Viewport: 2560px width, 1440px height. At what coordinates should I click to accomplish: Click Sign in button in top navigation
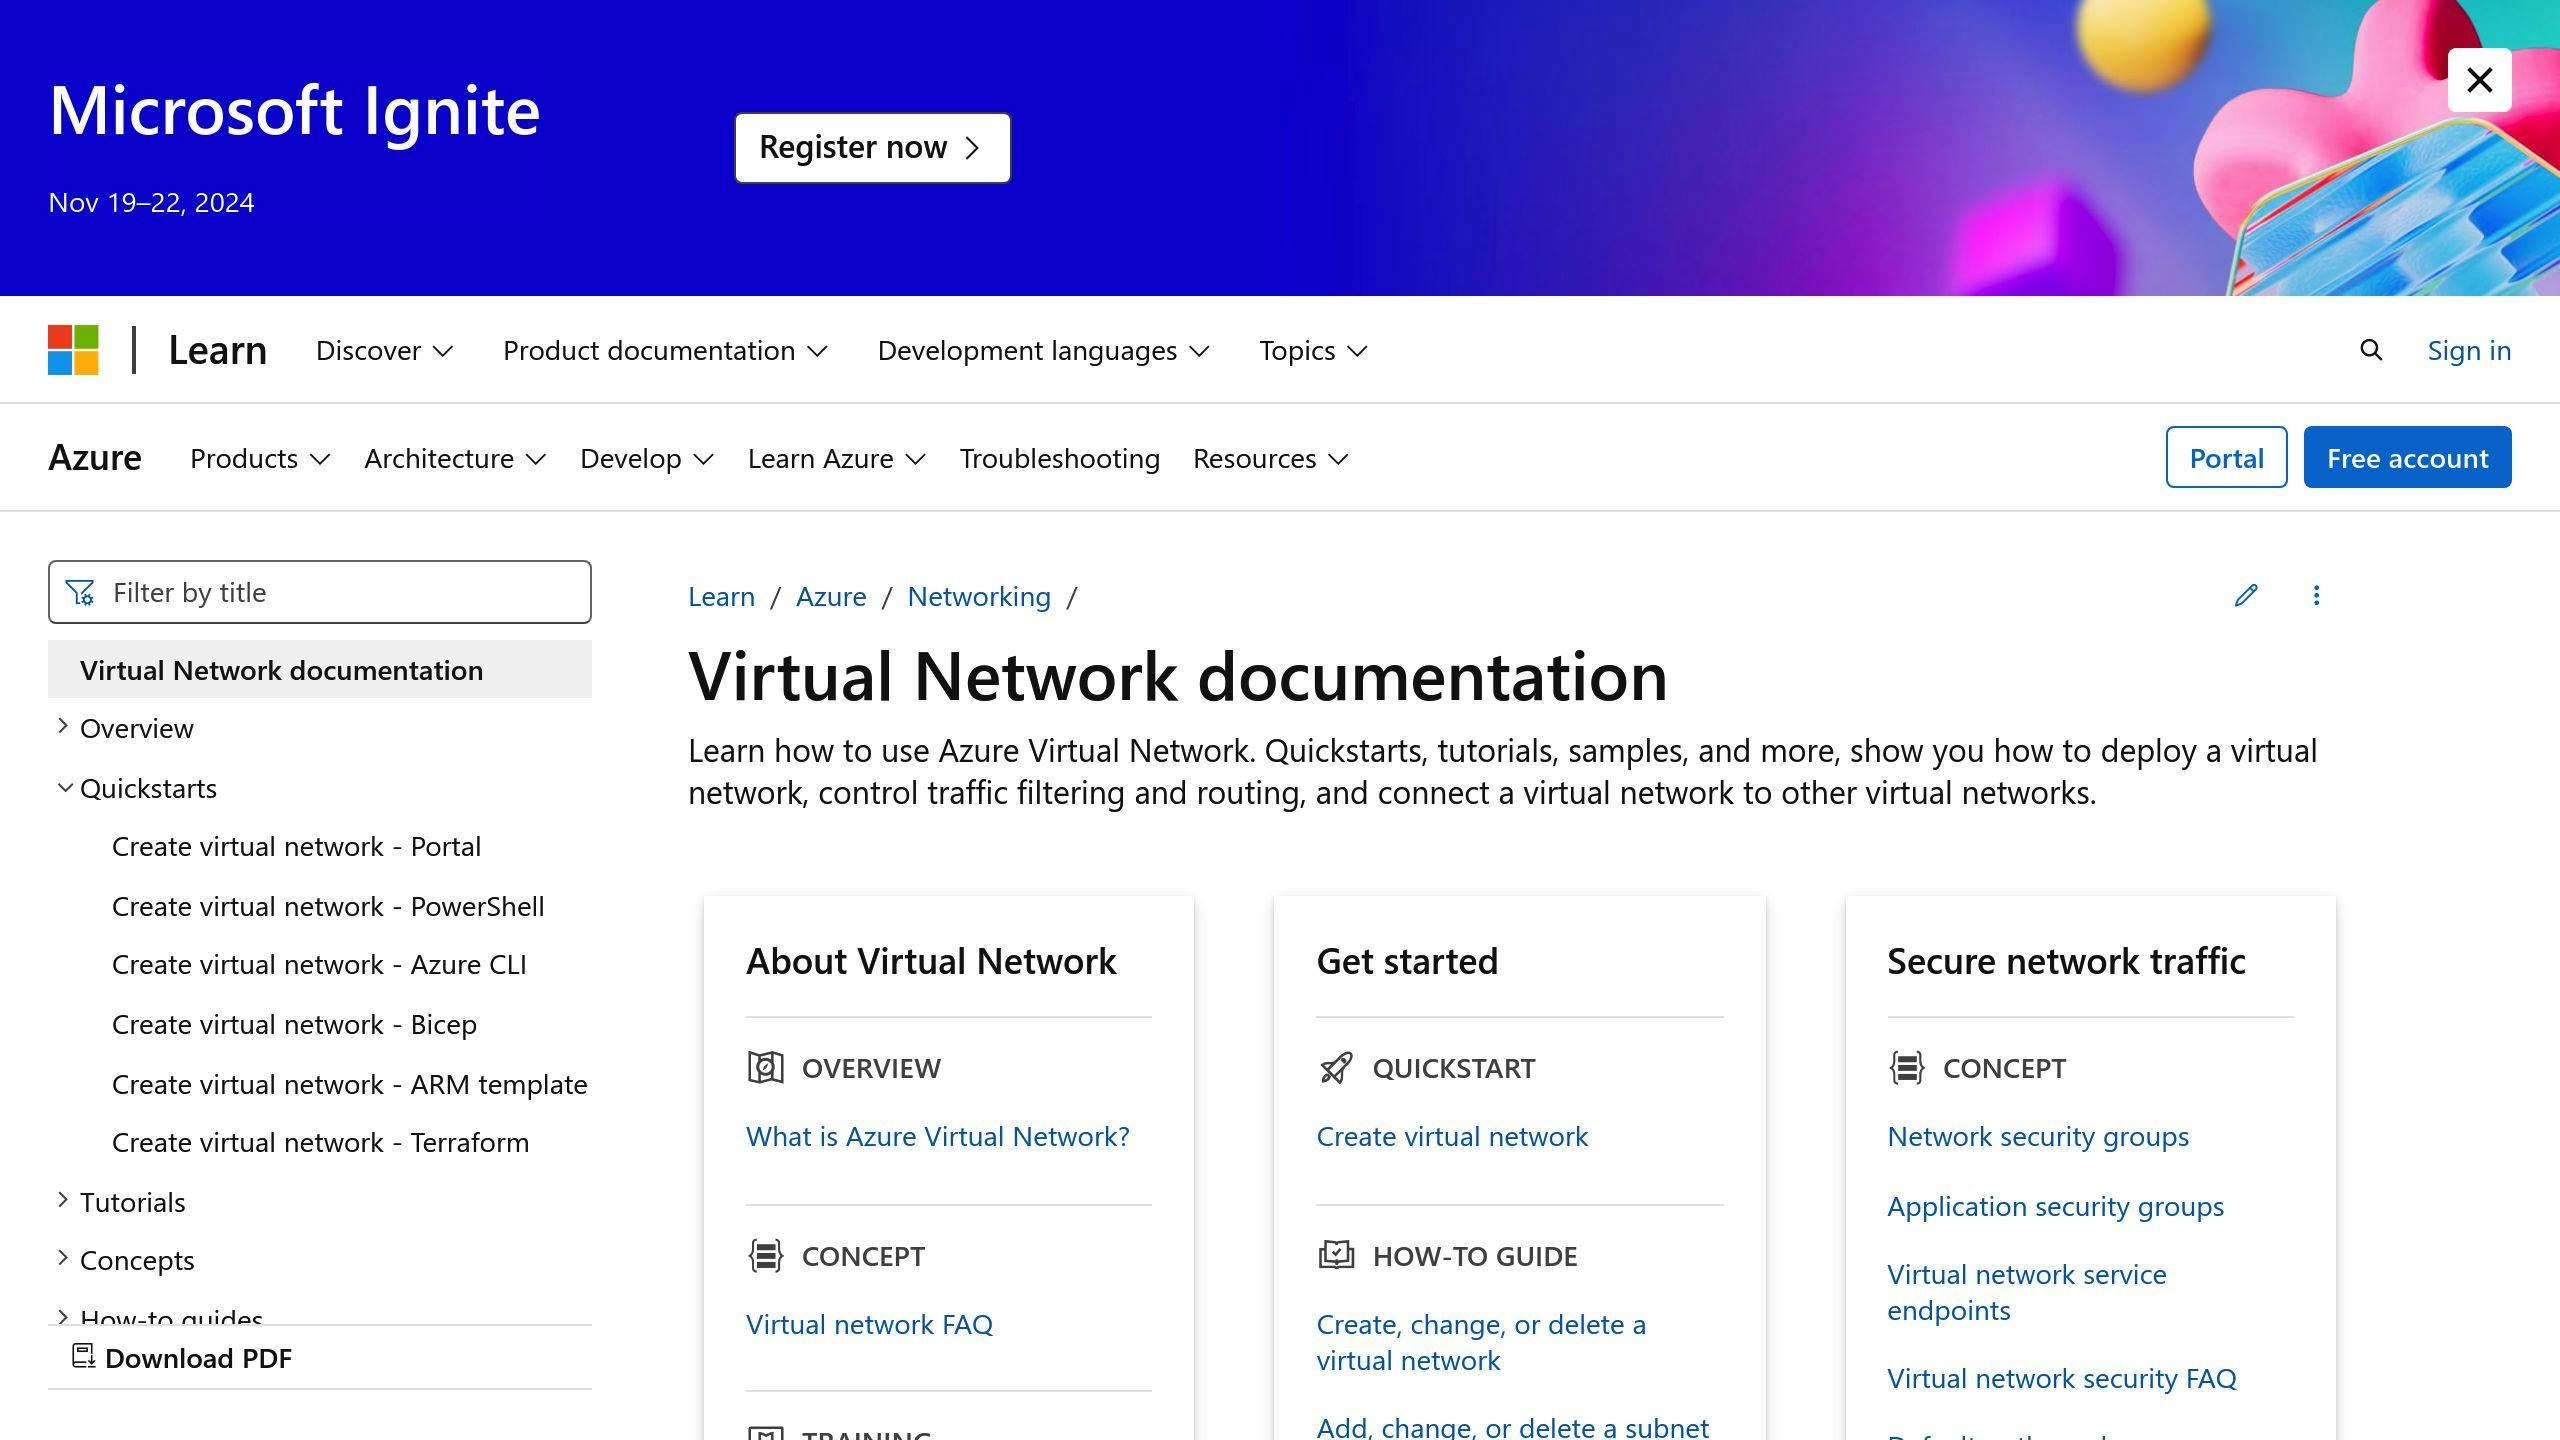click(x=2469, y=350)
